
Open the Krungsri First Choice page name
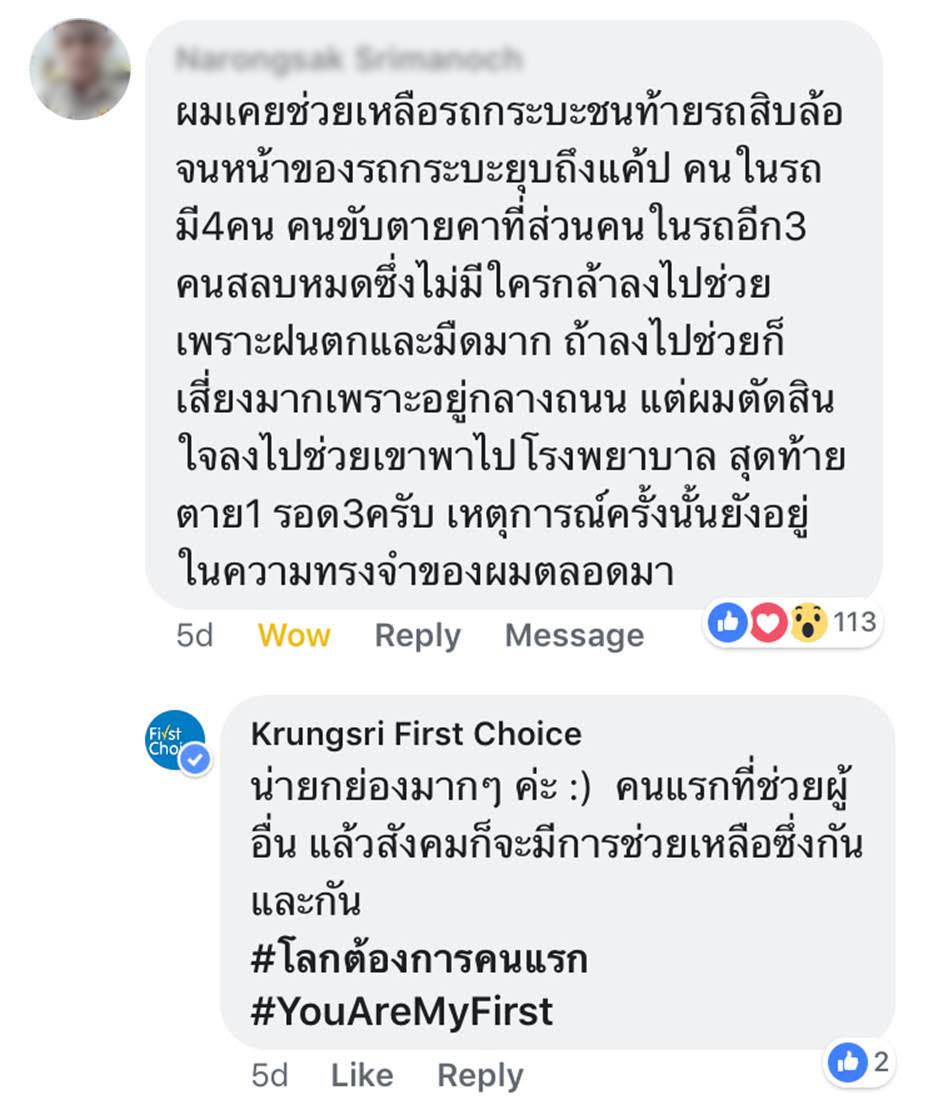tap(416, 734)
